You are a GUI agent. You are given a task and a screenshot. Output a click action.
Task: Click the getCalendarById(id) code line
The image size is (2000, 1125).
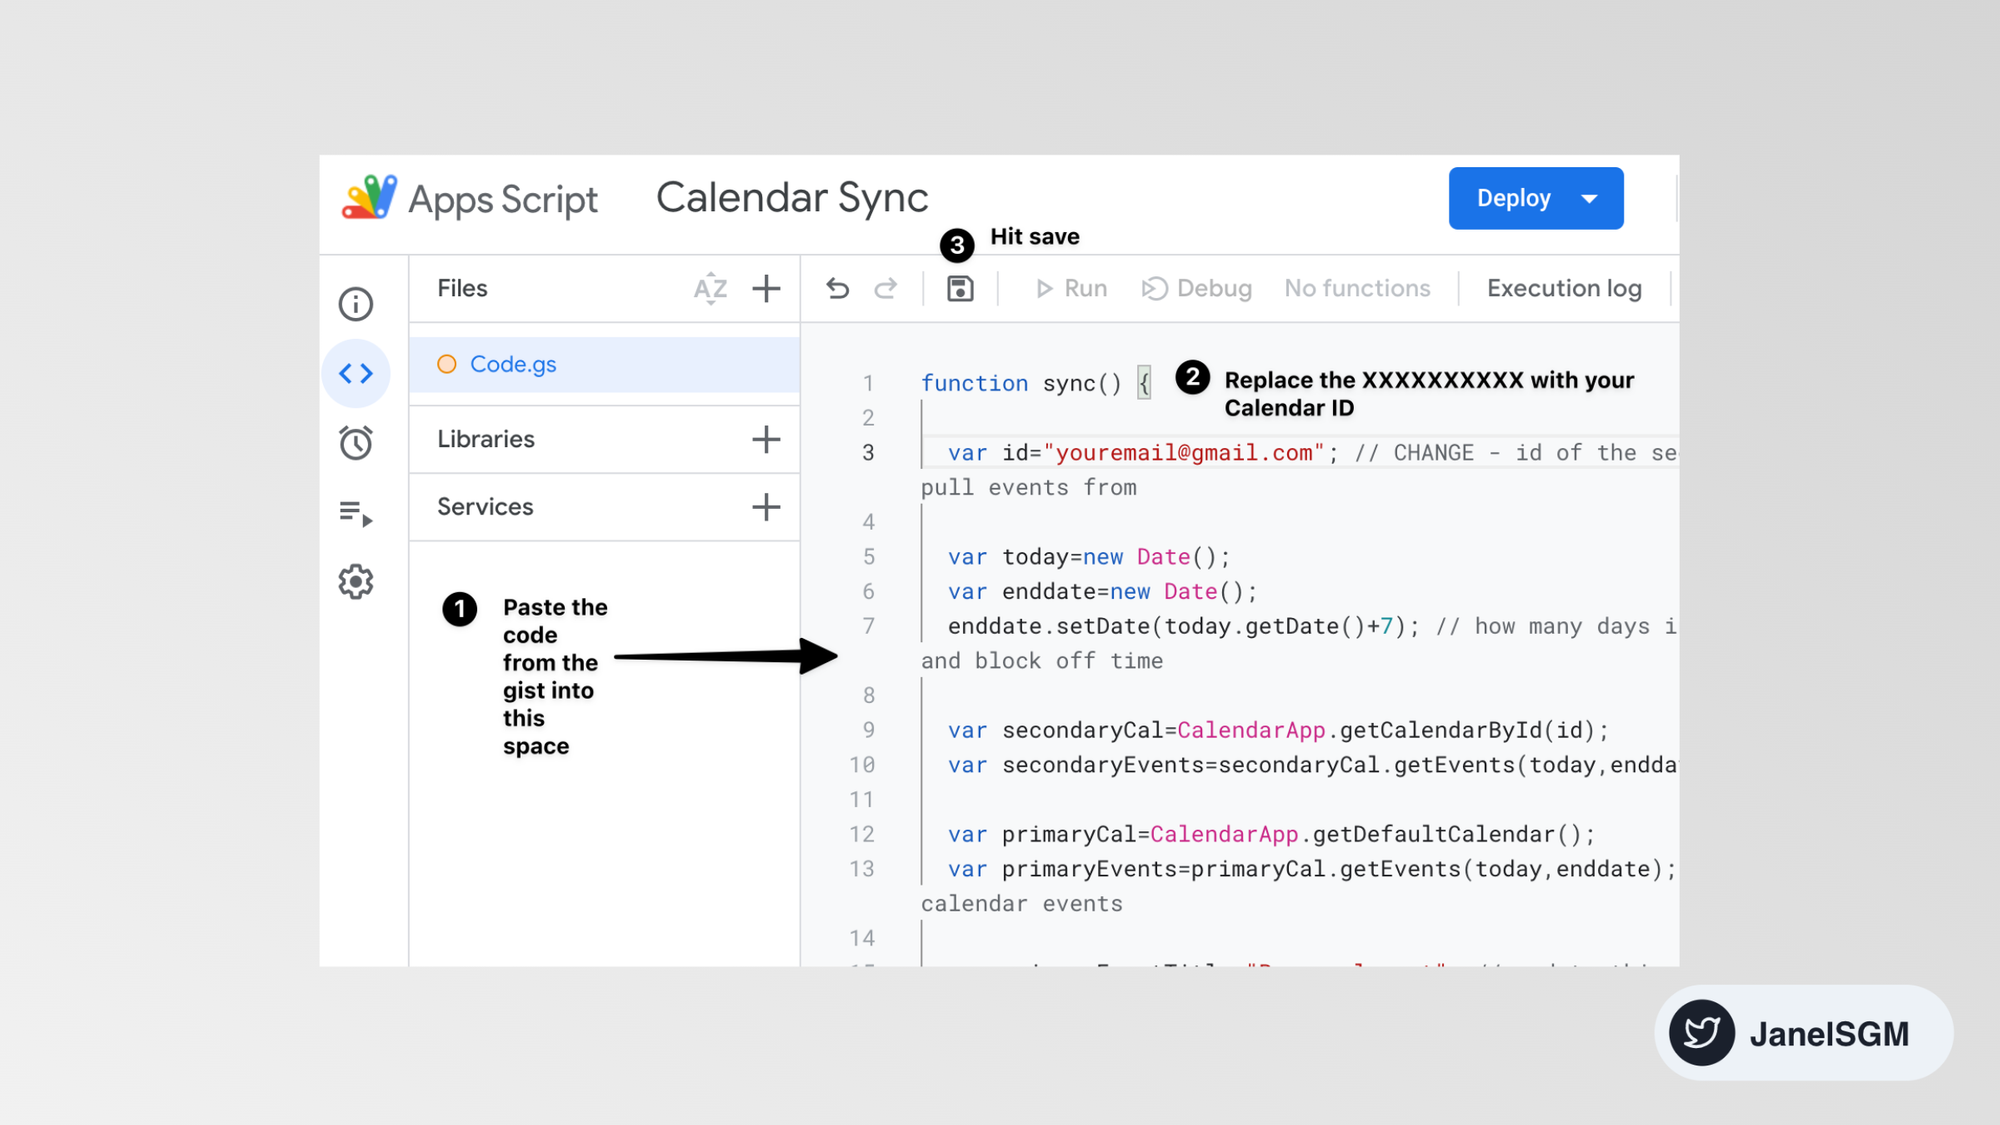(x=1278, y=730)
